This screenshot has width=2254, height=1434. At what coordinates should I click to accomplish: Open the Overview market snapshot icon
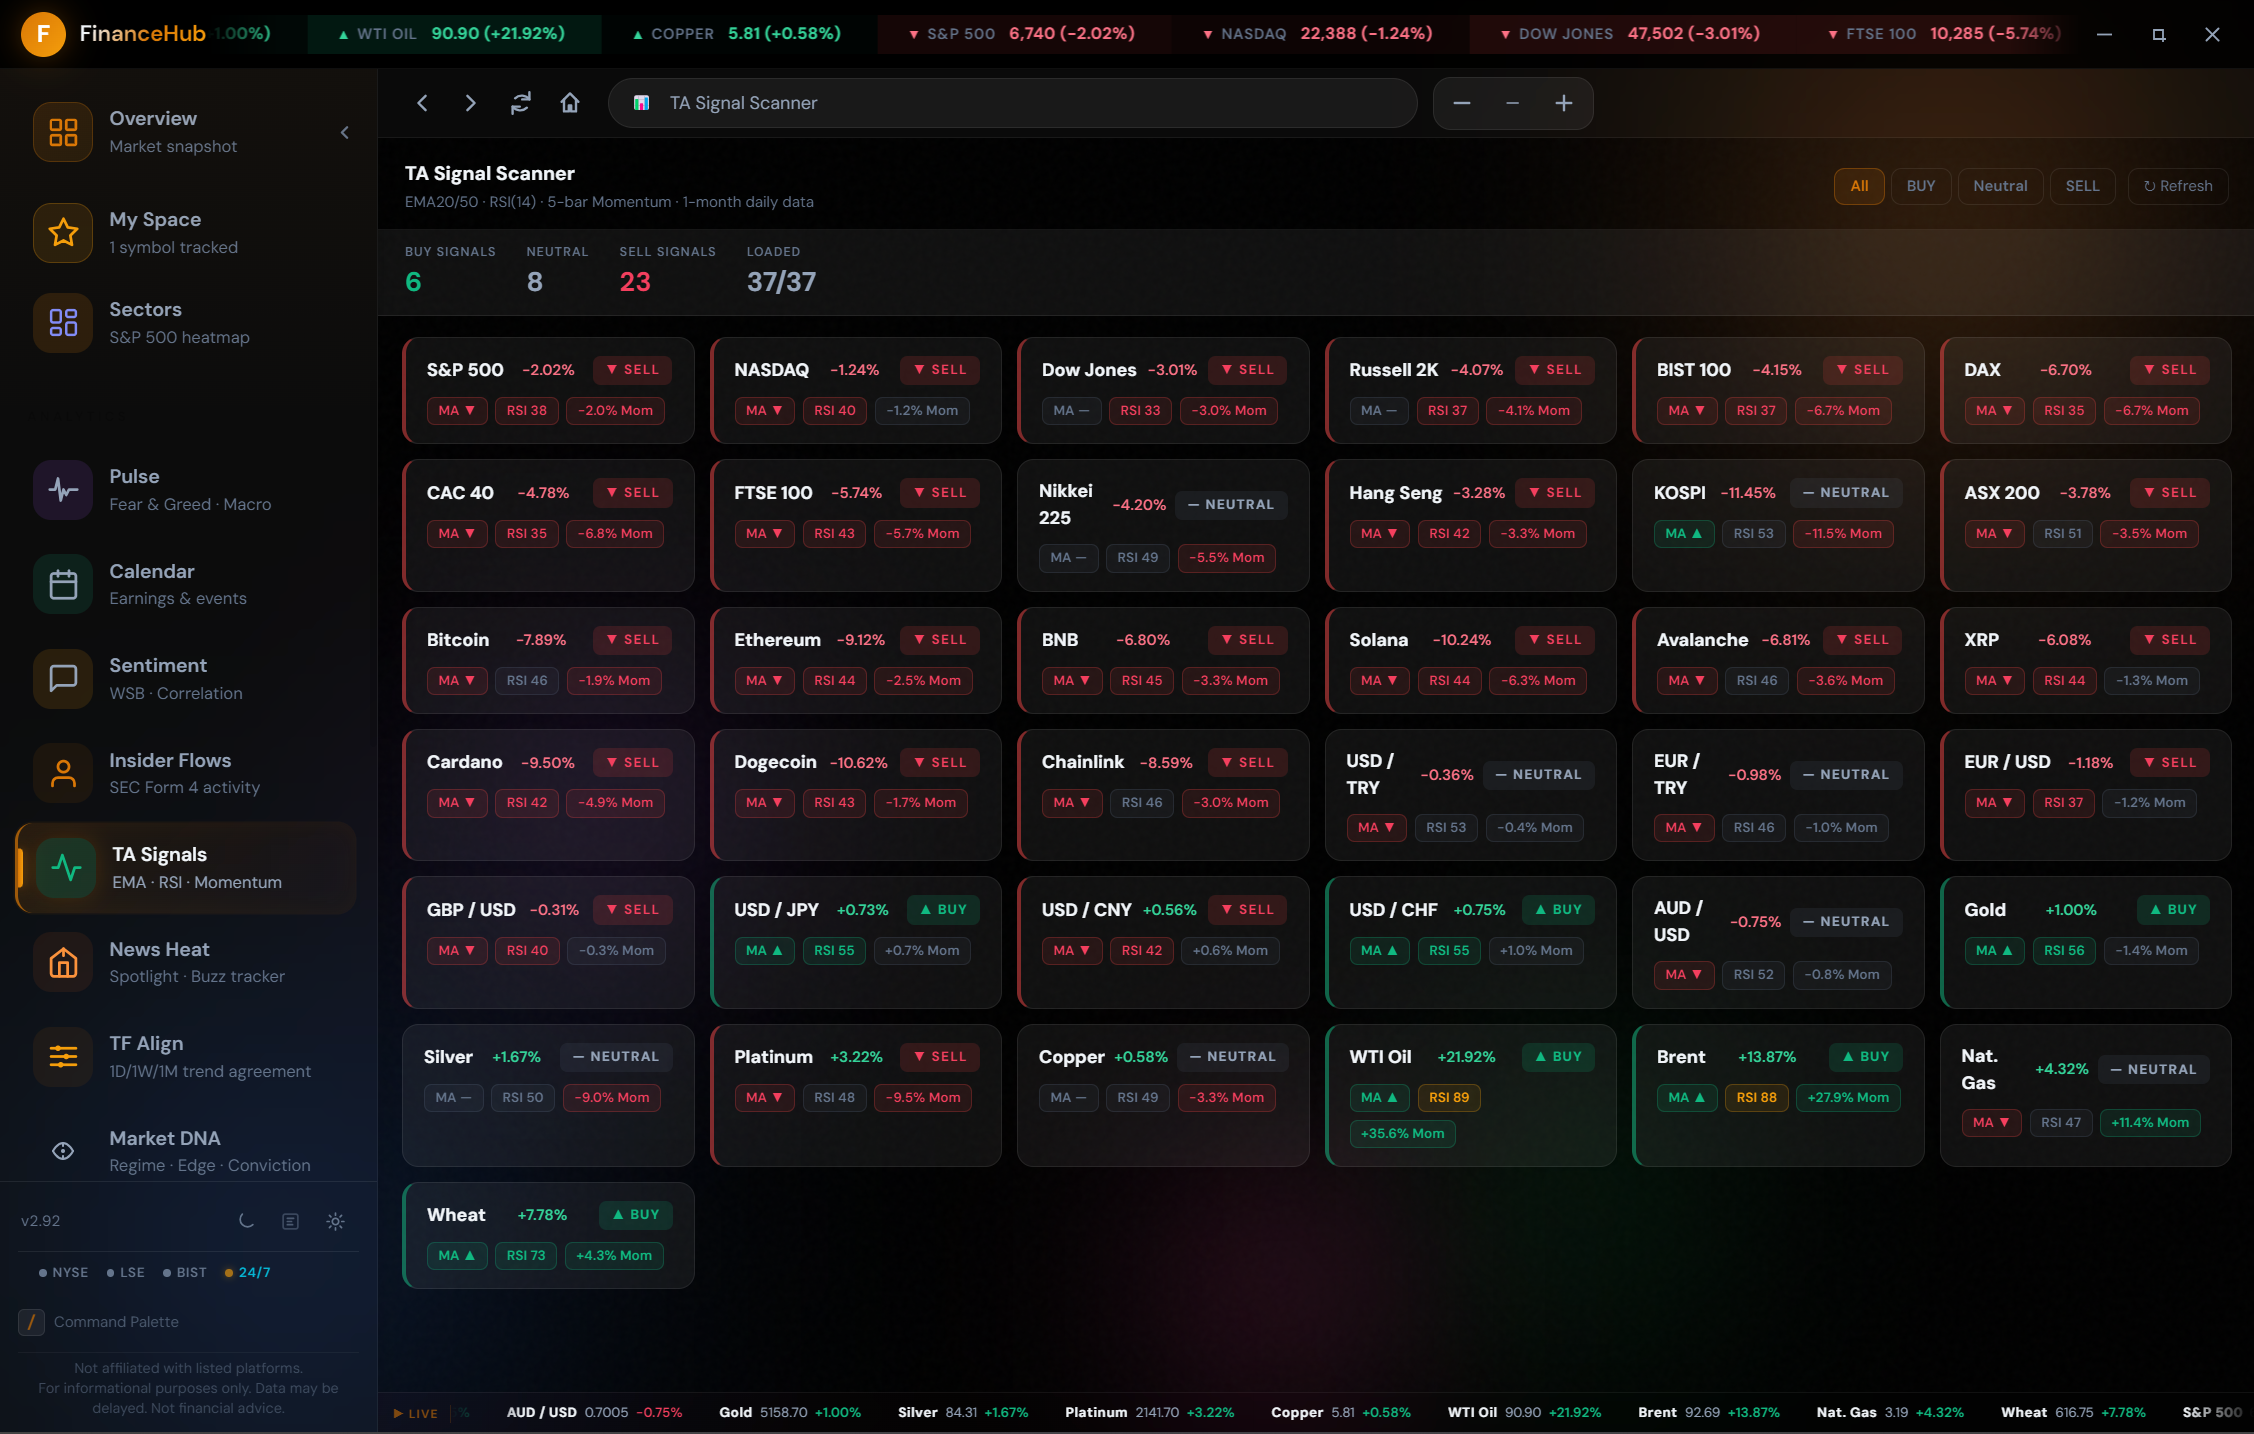[x=63, y=132]
